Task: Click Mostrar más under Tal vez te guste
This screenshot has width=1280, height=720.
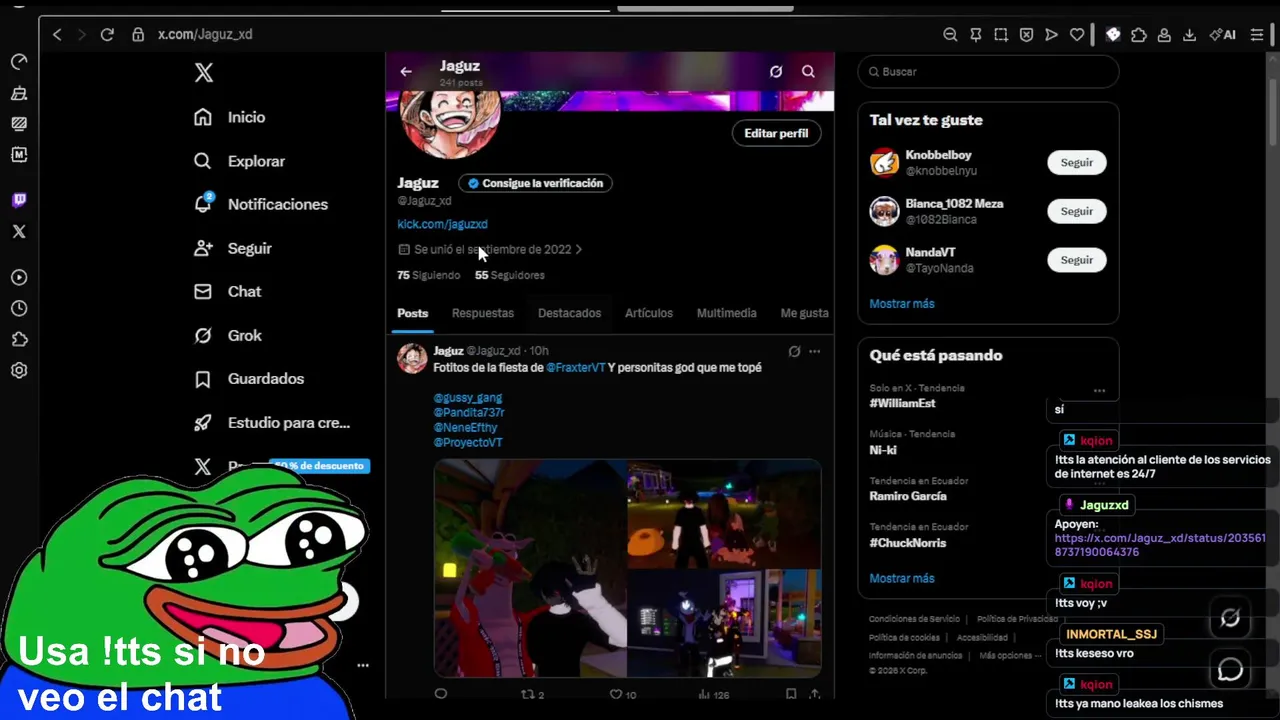Action: click(x=902, y=303)
